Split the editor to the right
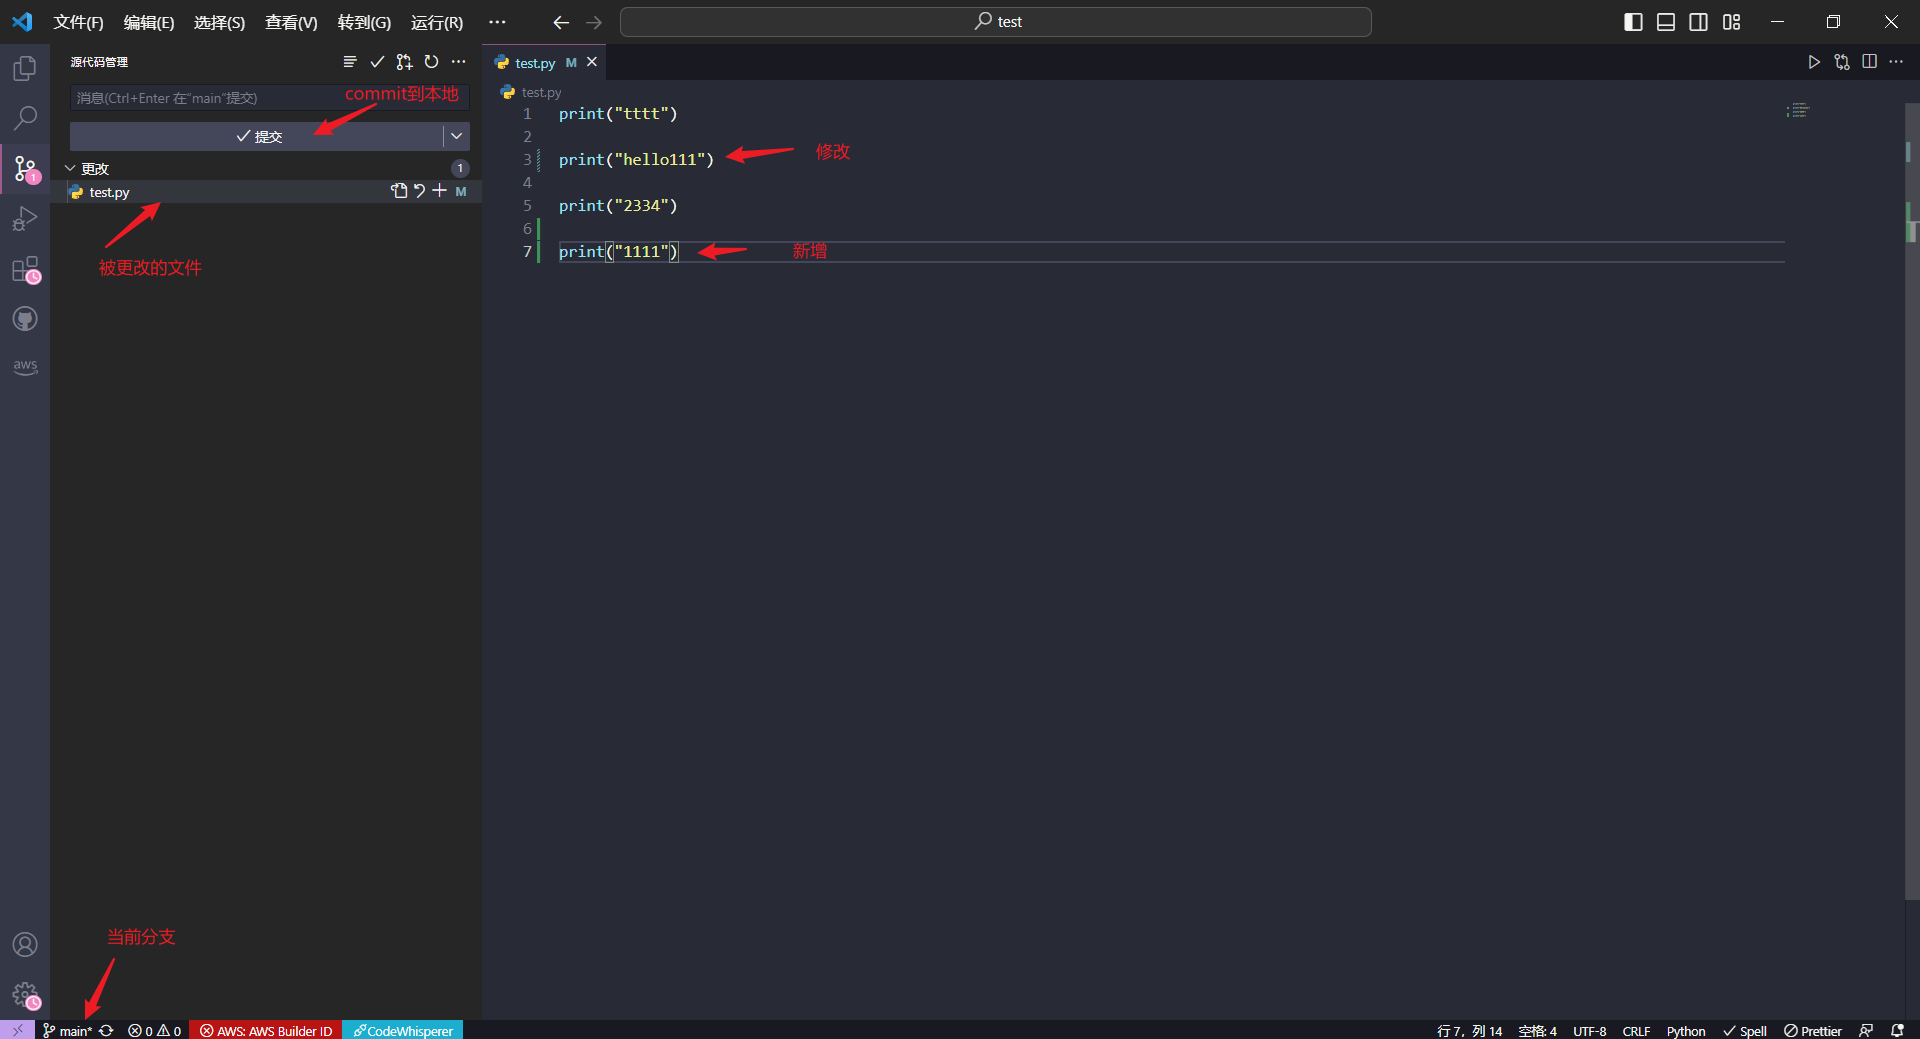Viewport: 1920px width, 1039px height. click(x=1869, y=62)
